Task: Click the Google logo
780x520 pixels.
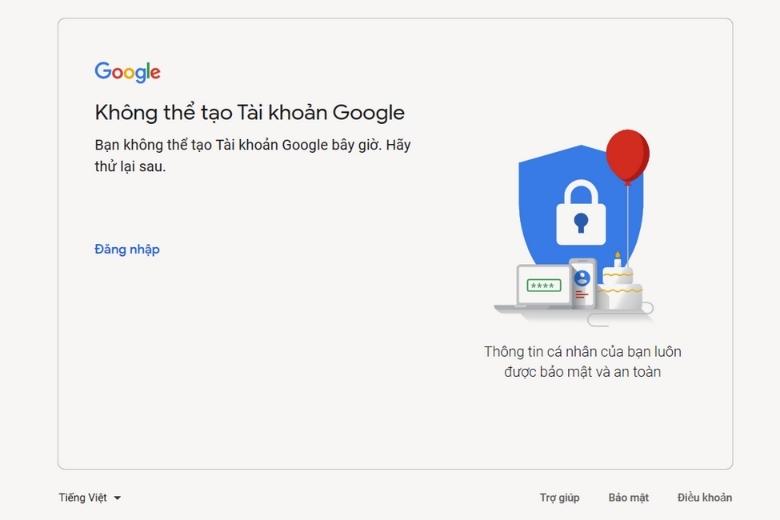Action: [127, 72]
